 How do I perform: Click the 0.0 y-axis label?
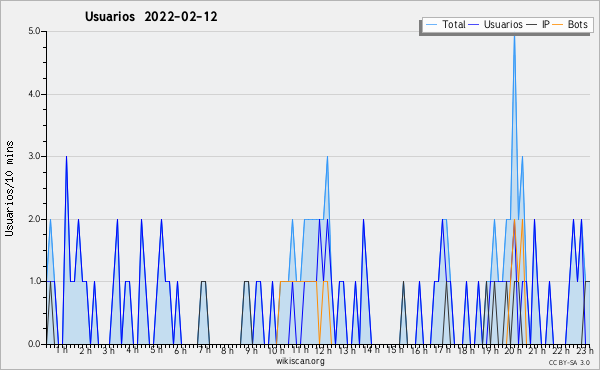click(34, 344)
